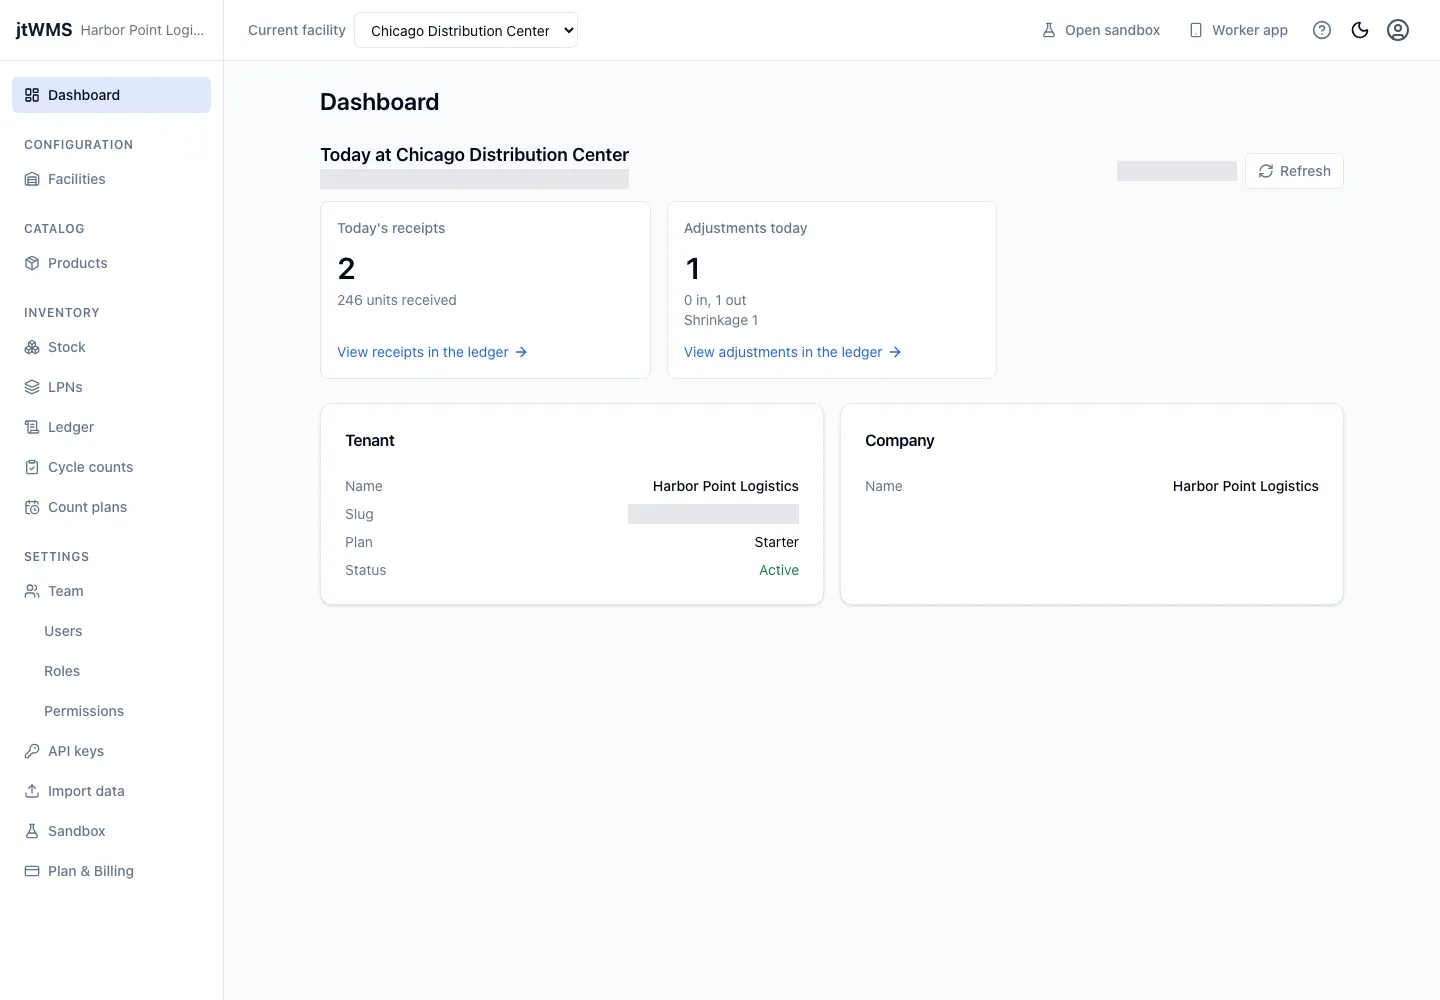The image size is (1440, 1000).
Task: Click the Stock boxes icon
Action: coord(32,347)
